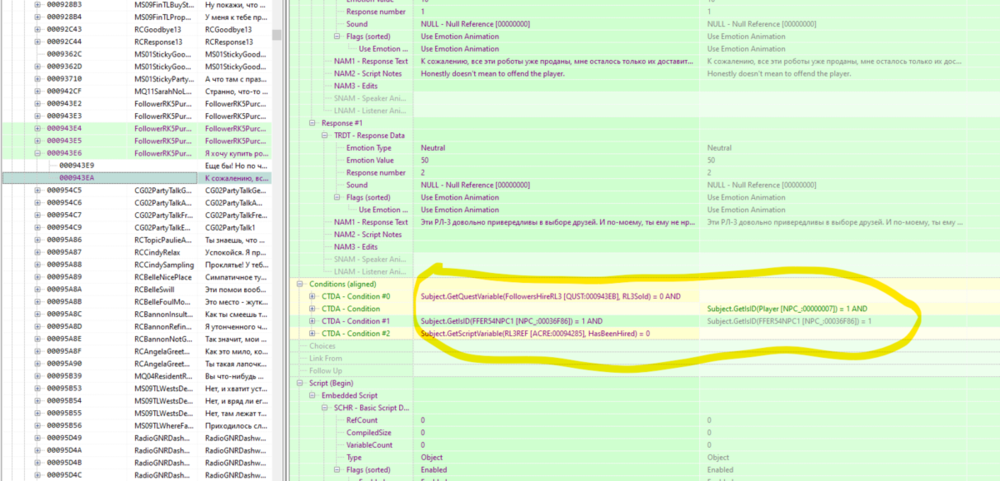The width and height of the screenshot is (1000, 481).
Task: Expand CTDA - Condition #2
Action: point(312,334)
